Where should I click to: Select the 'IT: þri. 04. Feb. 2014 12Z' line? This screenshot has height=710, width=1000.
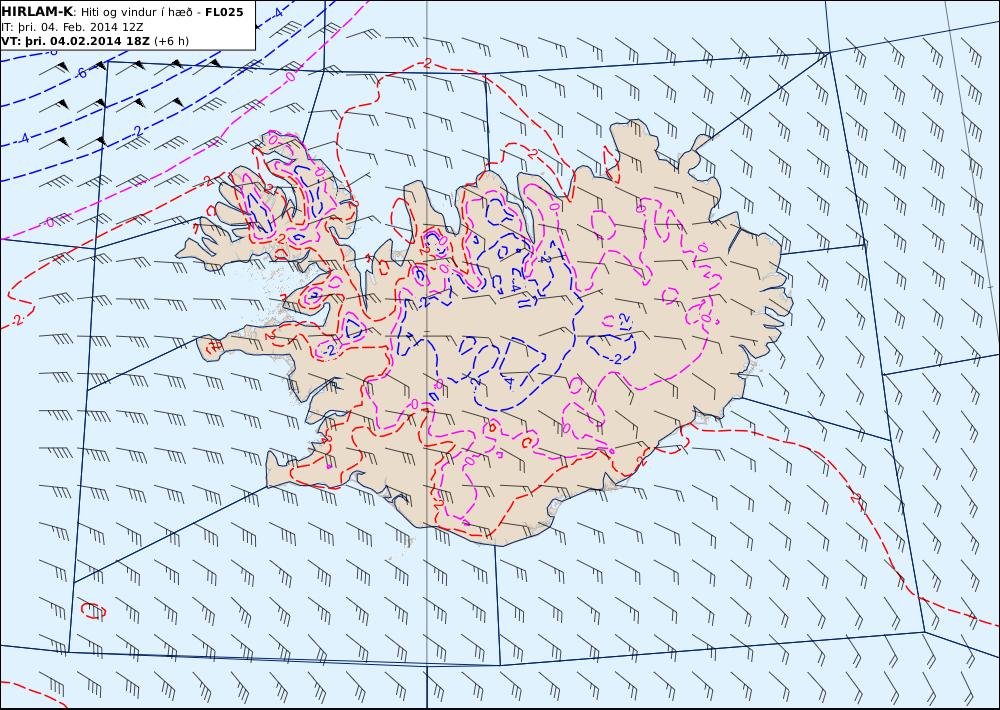[72, 27]
